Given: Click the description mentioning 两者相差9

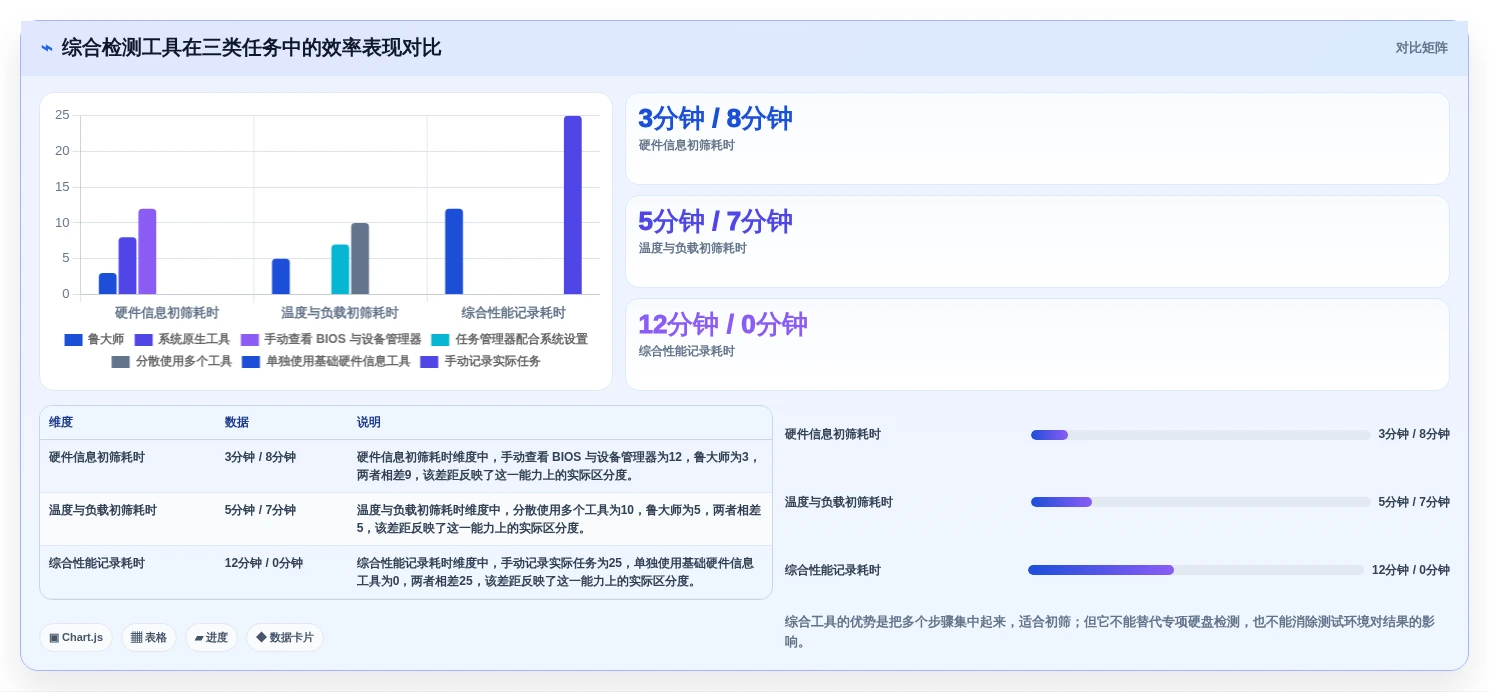Looking at the screenshot, I should click(x=559, y=466).
